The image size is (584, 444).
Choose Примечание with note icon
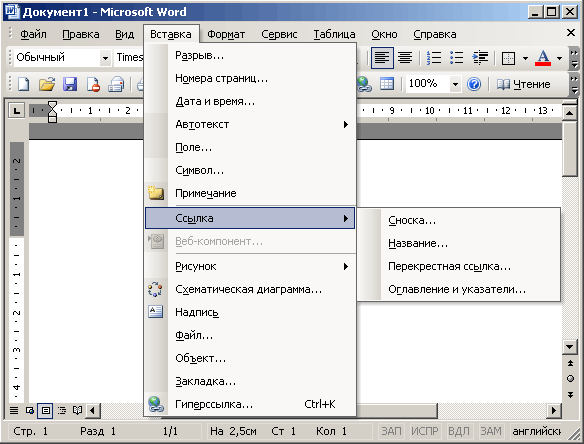click(x=250, y=193)
